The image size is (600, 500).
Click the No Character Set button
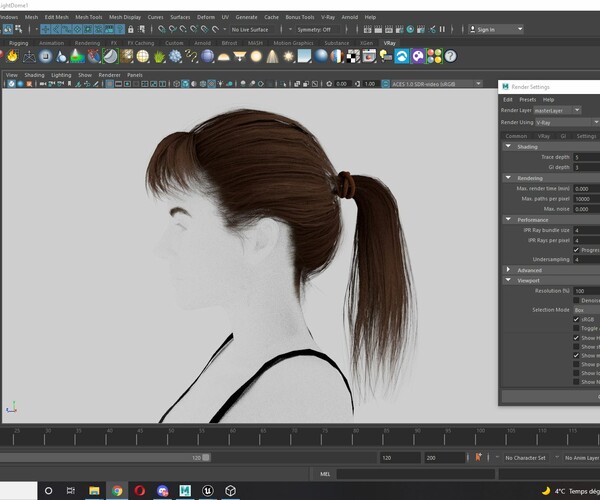pyautogui.click(x=525, y=458)
